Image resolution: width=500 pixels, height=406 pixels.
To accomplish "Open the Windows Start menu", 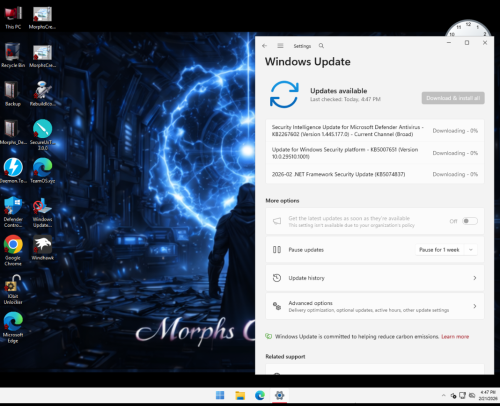I will (x=220, y=395).
